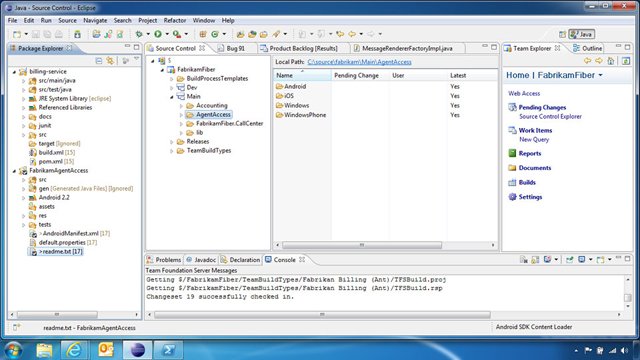This screenshot has width=640, height=360.
Task: Collapse the FabrikamAgentAccess project node
Action: tap(14, 171)
